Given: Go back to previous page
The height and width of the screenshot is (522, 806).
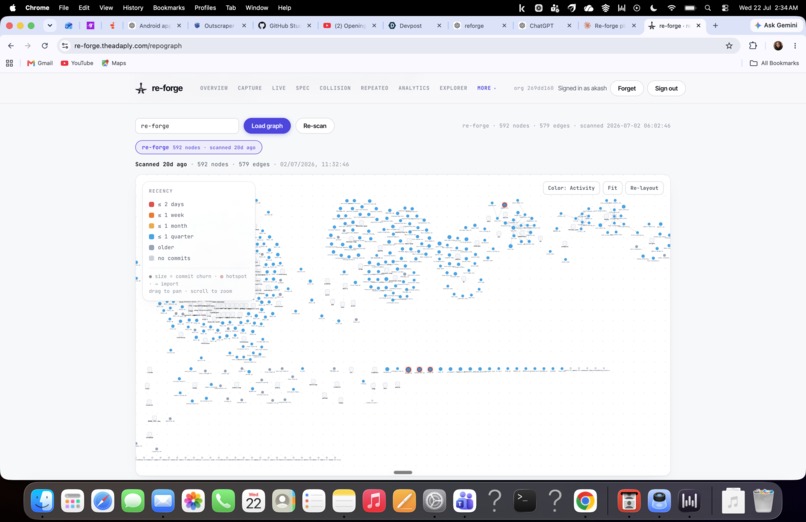Looking at the screenshot, I should click(x=11, y=46).
